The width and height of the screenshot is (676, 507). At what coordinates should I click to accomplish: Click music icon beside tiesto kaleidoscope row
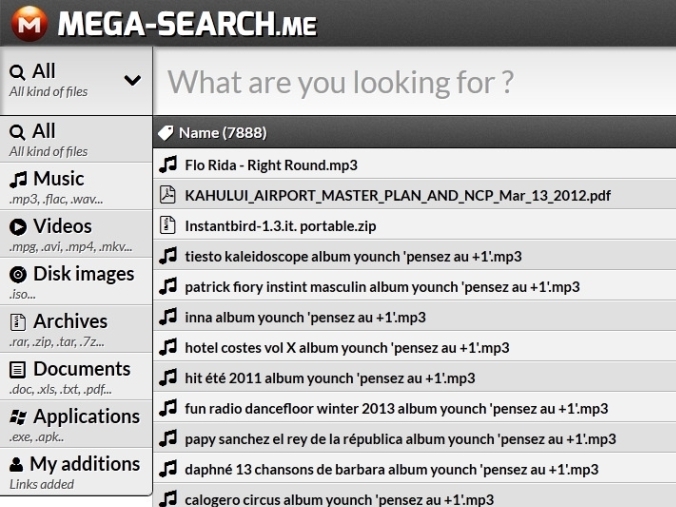click(x=168, y=256)
